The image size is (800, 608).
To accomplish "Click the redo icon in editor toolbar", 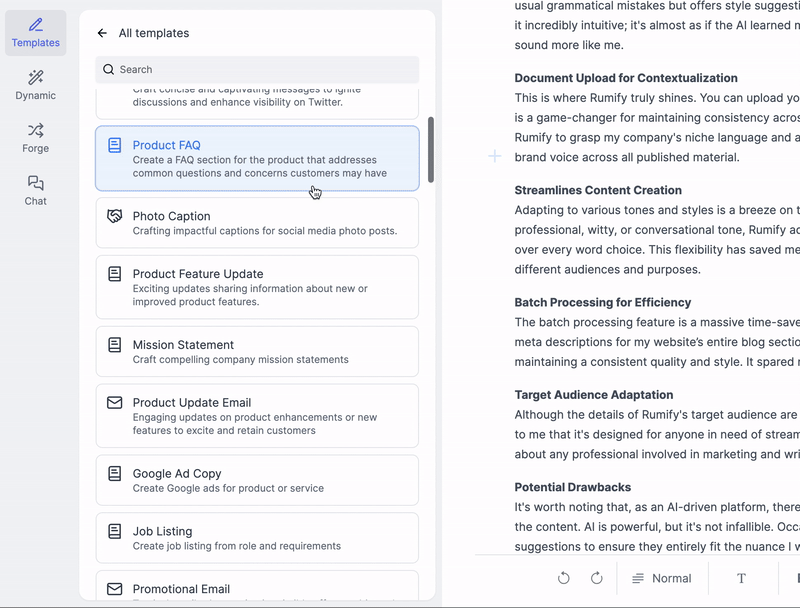I will (x=597, y=578).
